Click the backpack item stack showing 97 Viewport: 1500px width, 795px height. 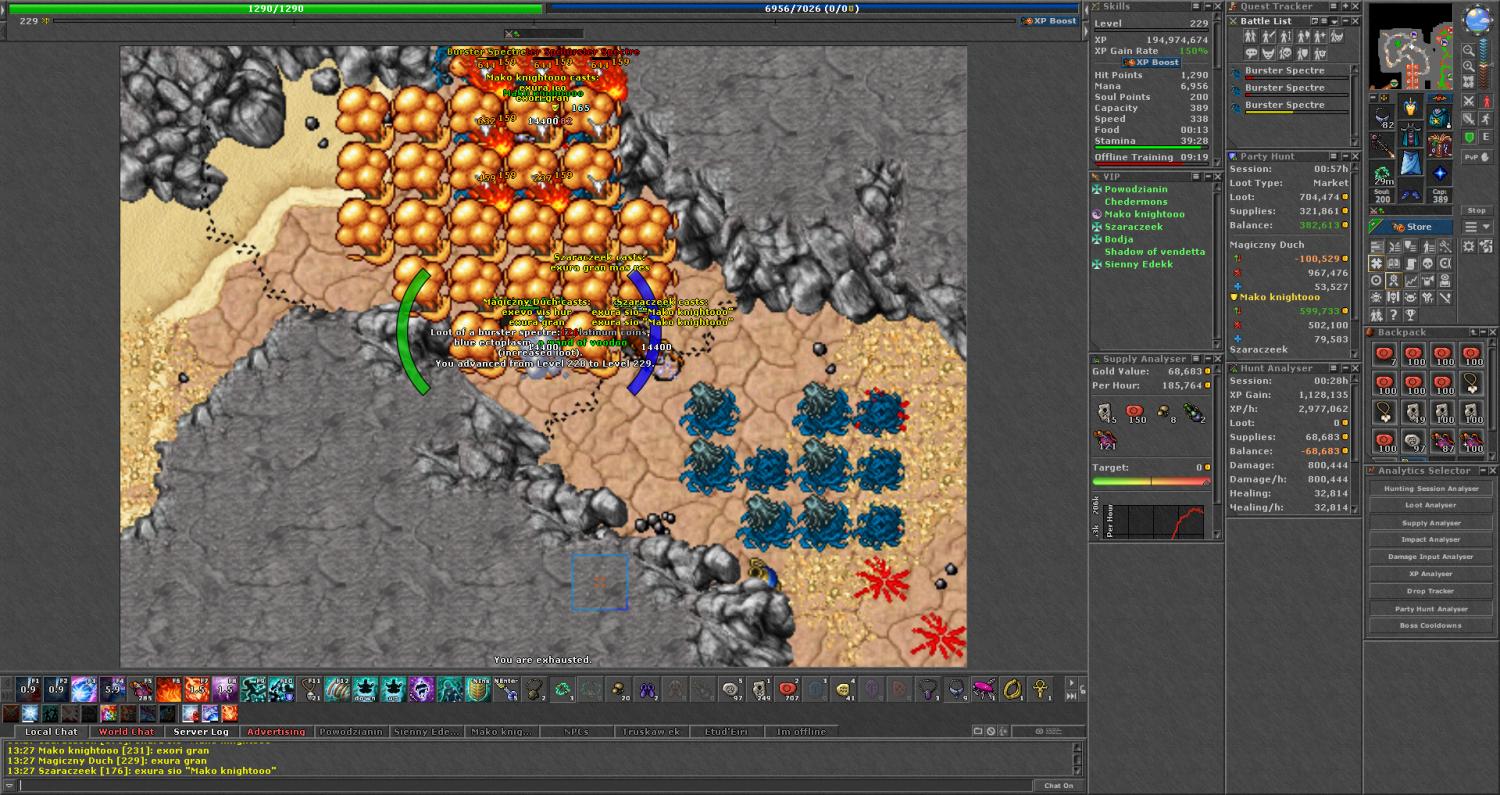point(1413,441)
